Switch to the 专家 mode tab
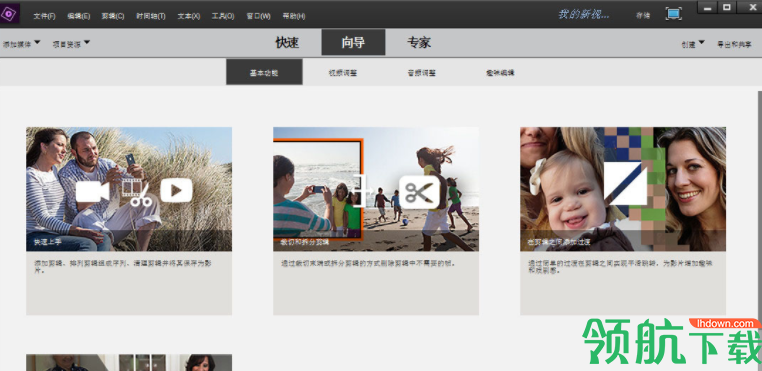 coord(419,43)
